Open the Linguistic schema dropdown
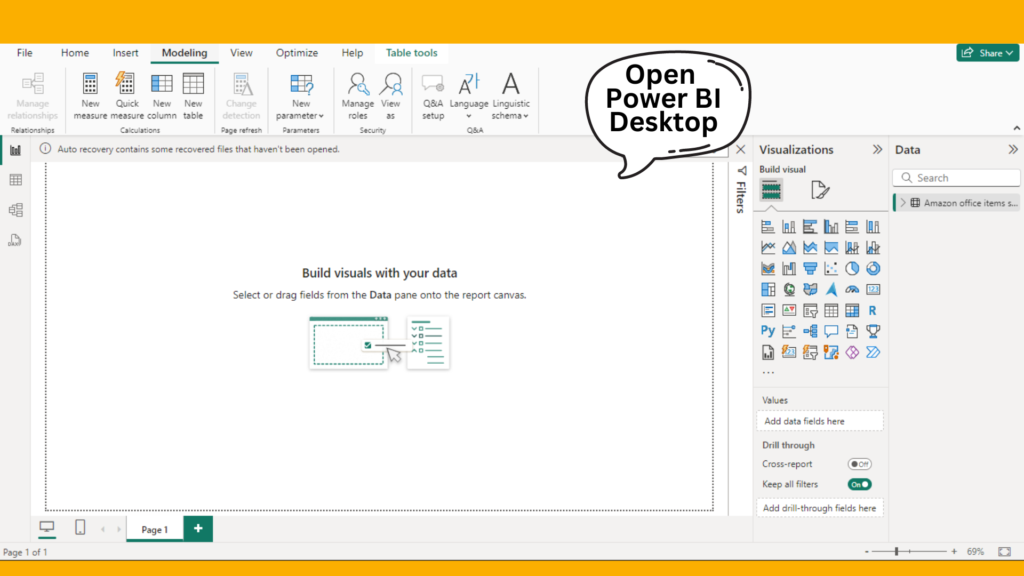This screenshot has height=576, width=1024. (x=511, y=96)
